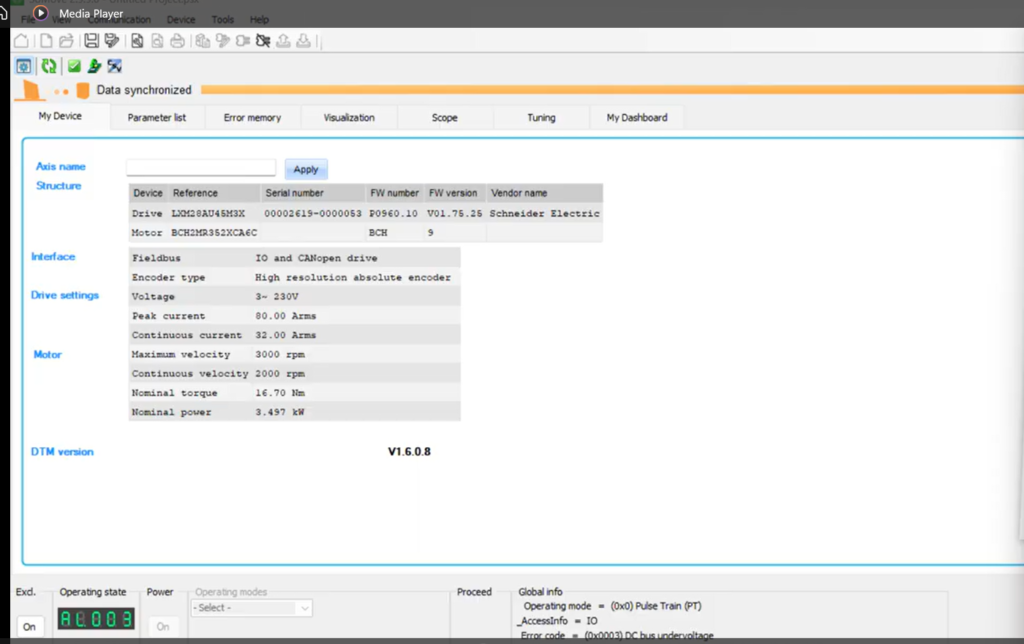
Task: Switch to the Parameter list tab
Action: click(157, 118)
